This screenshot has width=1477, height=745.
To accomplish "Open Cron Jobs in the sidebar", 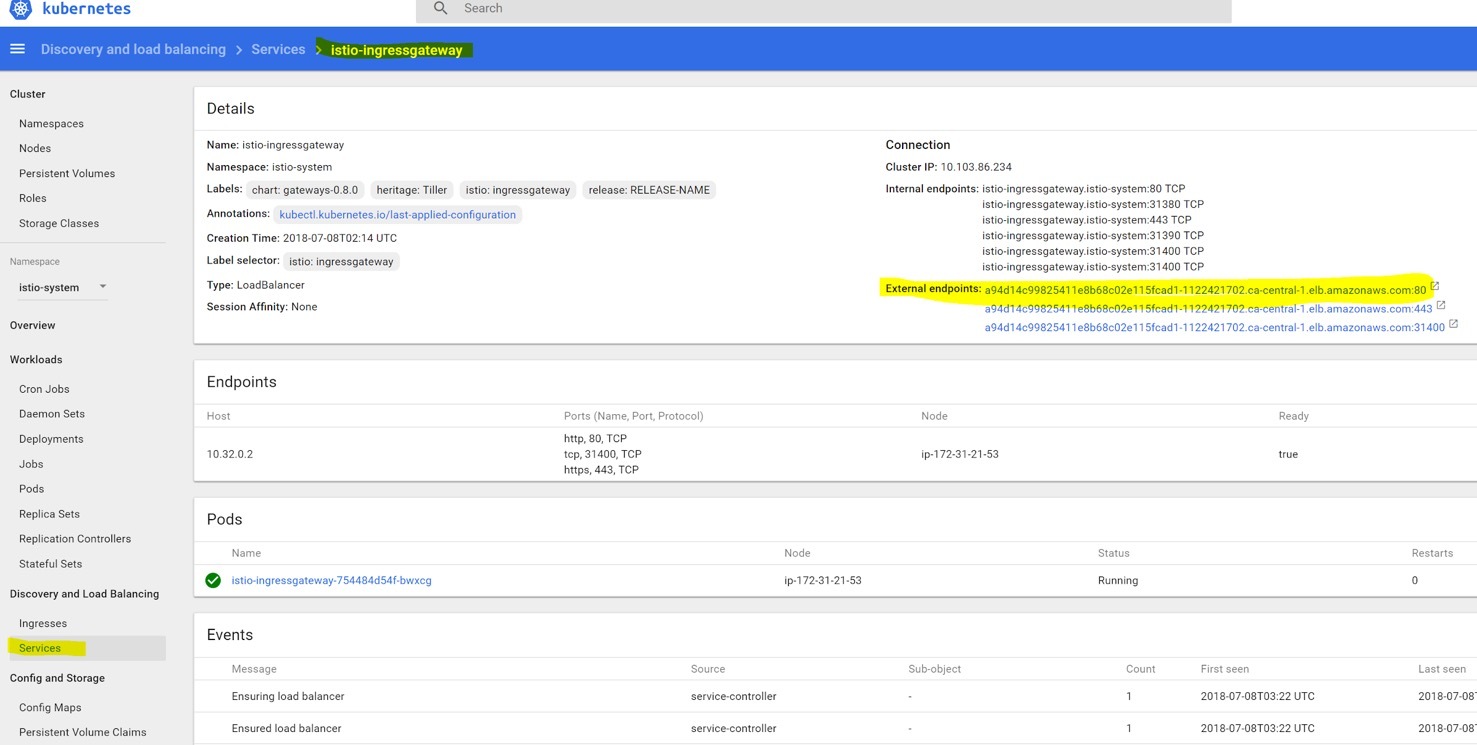I will click(x=44, y=389).
